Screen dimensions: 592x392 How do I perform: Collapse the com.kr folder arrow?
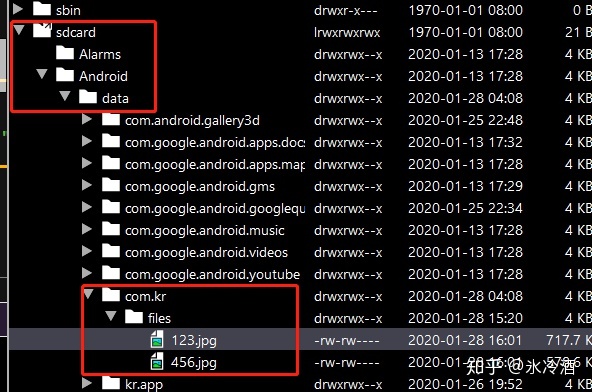88,293
